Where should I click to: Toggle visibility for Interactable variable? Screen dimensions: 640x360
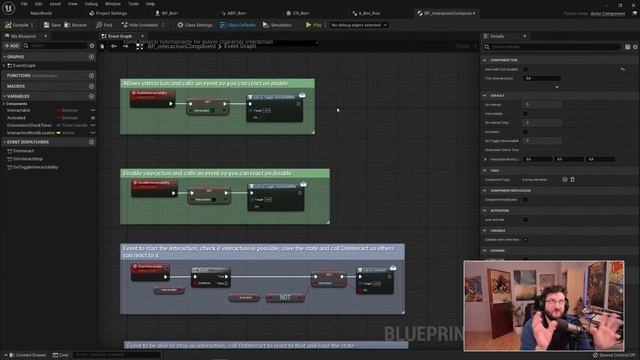pyautogui.click(x=93, y=110)
